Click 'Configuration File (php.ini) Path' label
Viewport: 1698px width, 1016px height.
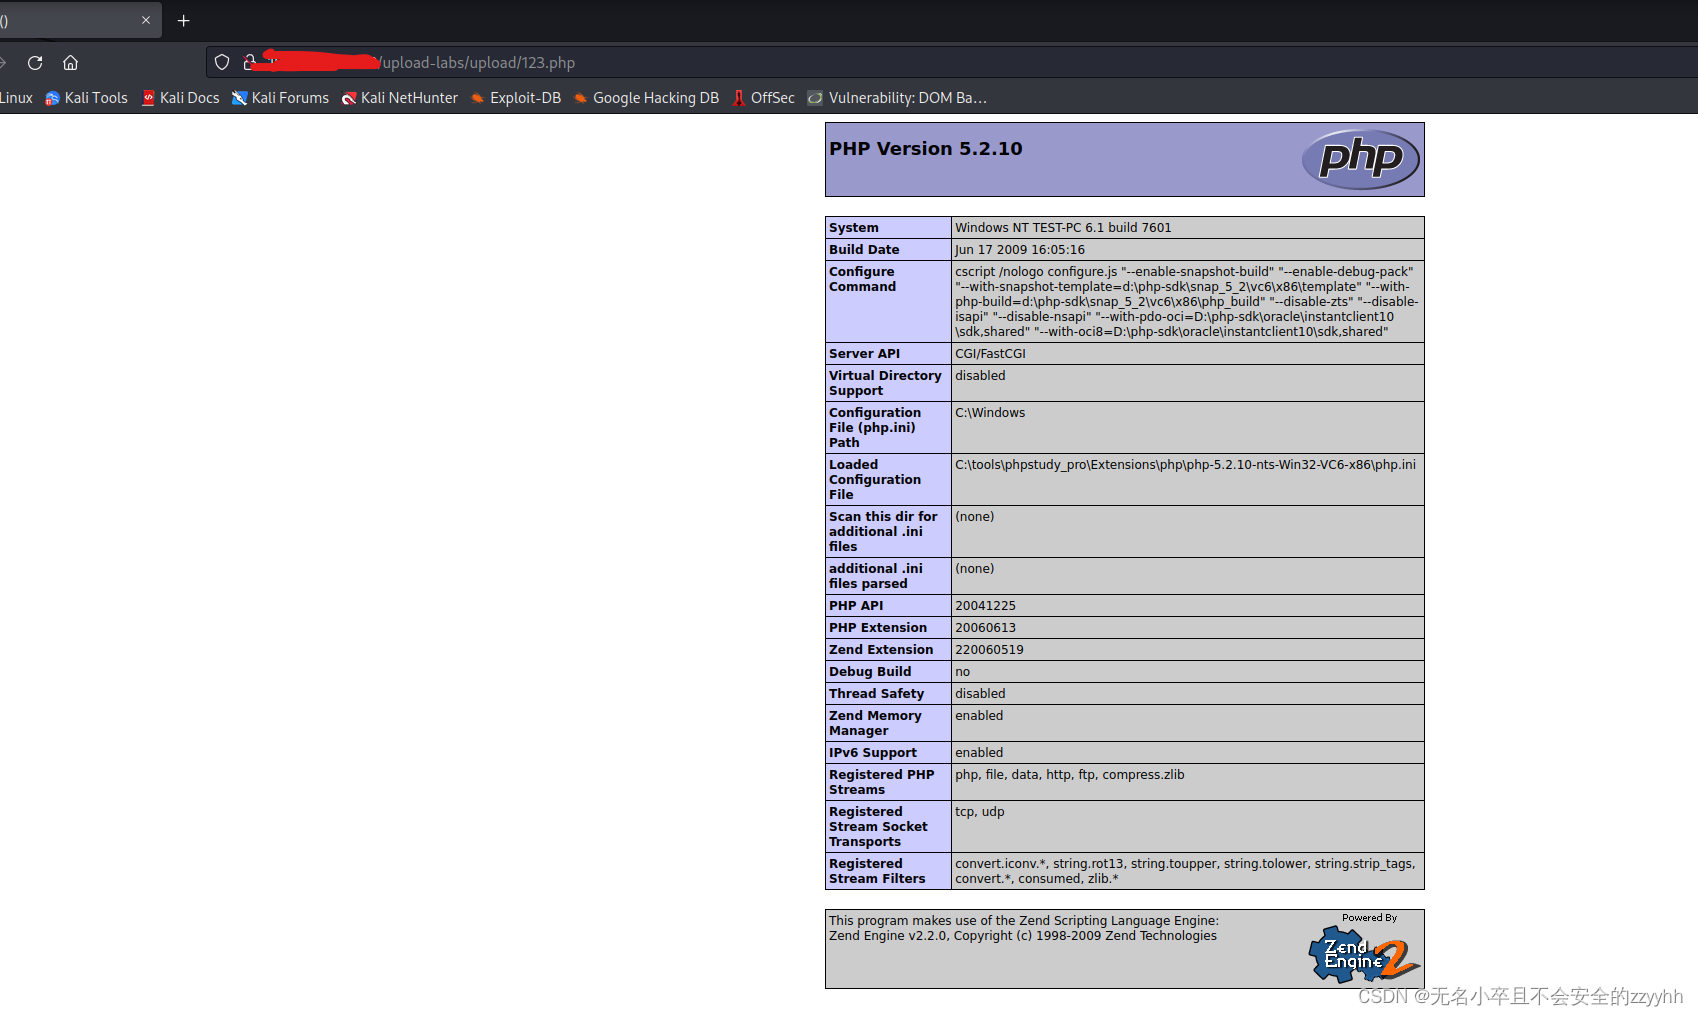pos(874,427)
